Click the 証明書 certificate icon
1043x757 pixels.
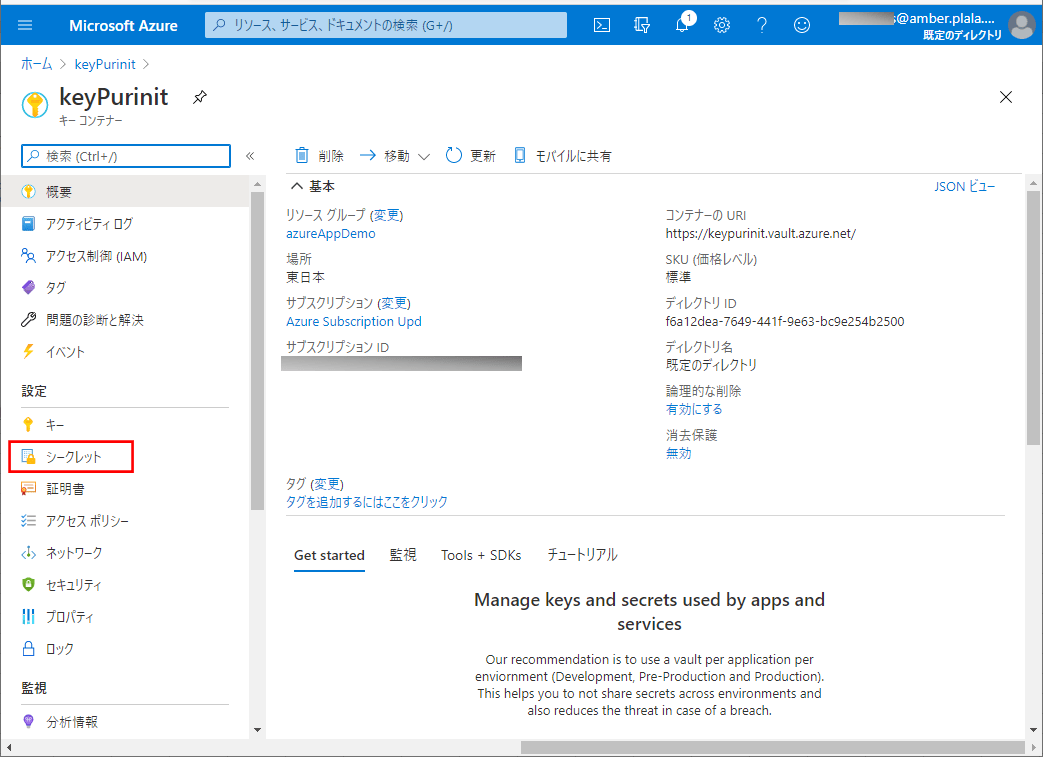coord(28,488)
